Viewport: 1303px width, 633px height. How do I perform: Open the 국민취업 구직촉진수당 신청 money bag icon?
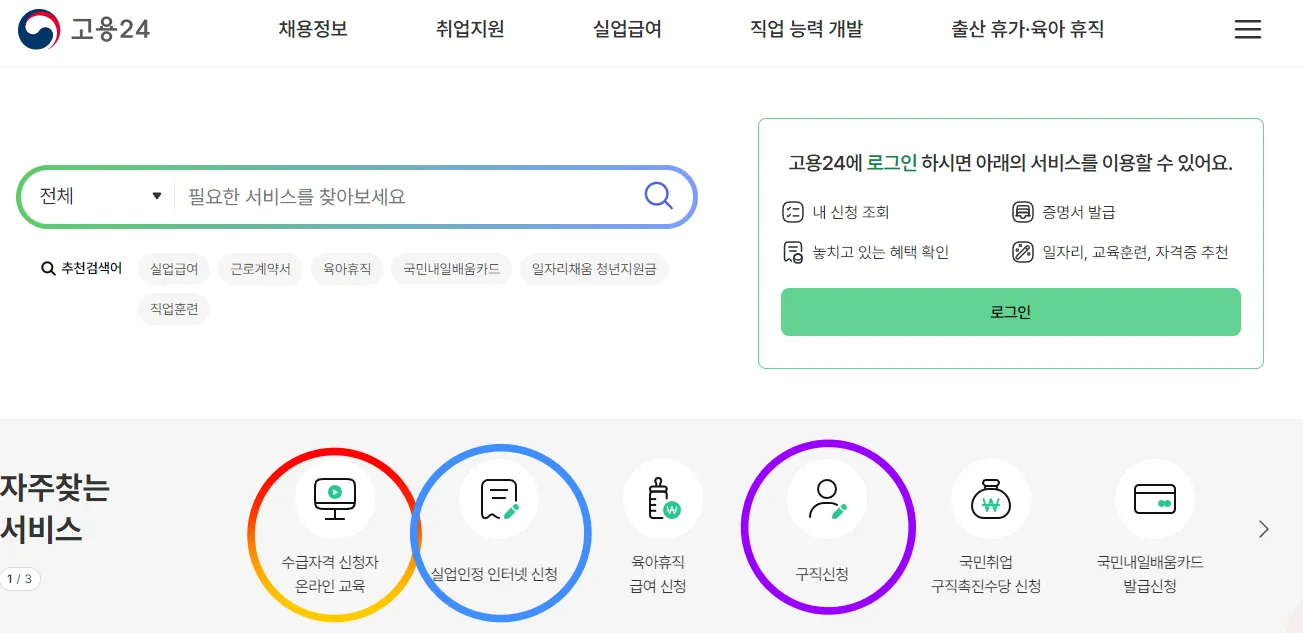click(991, 495)
